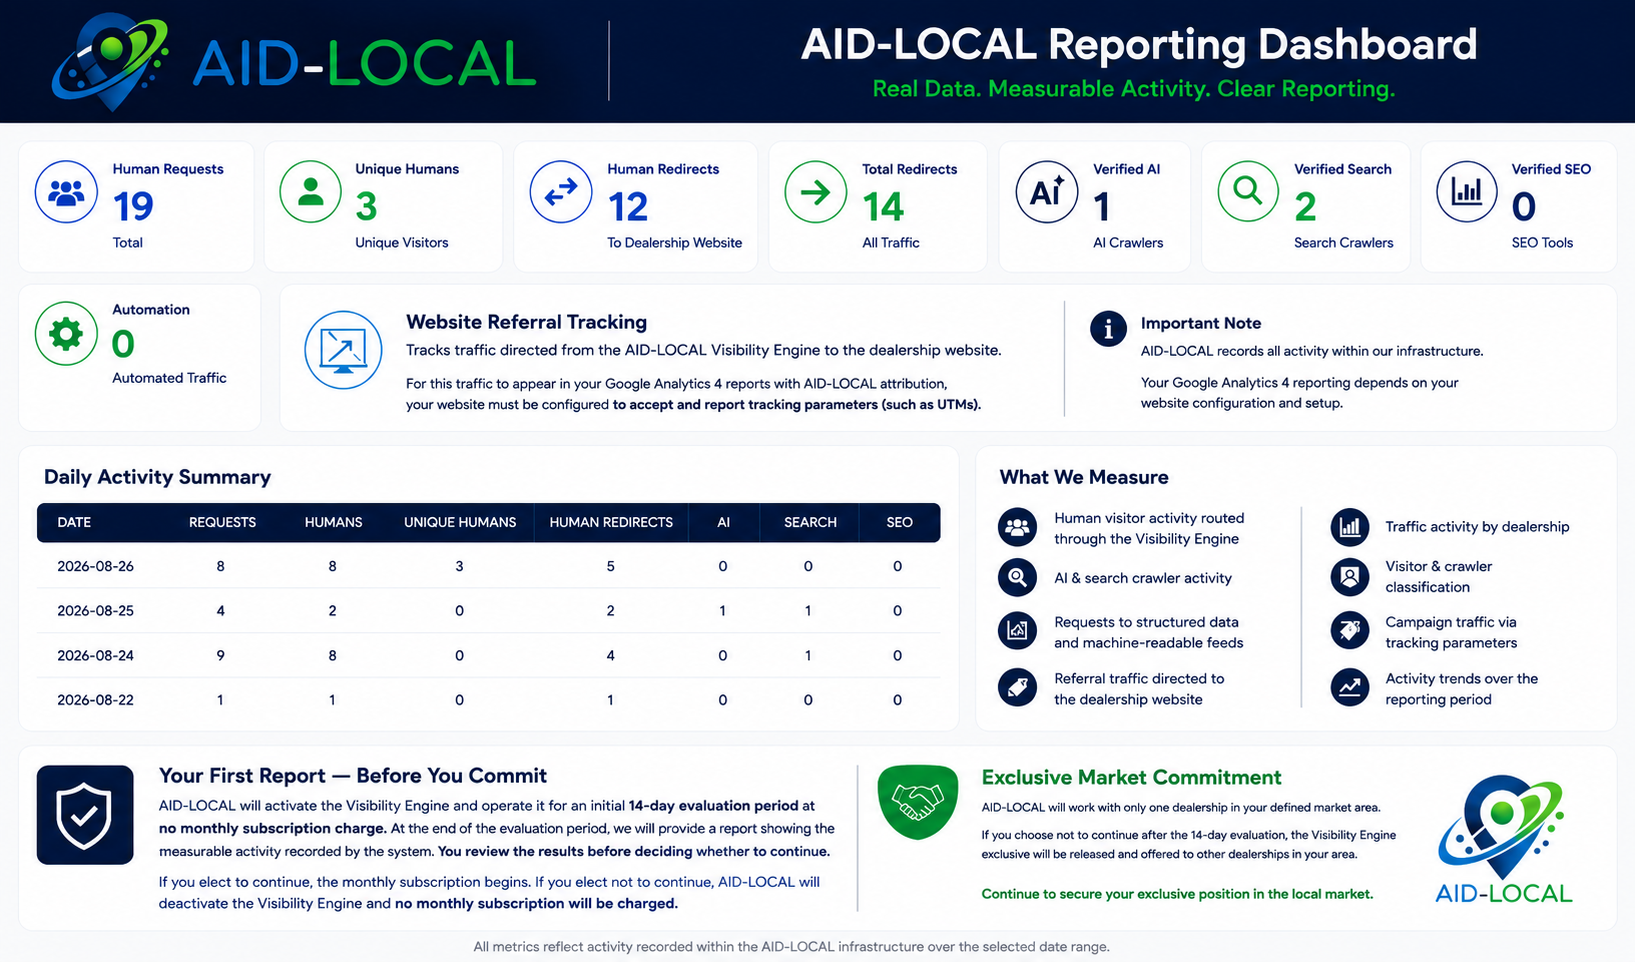The image size is (1635, 962).
Task: Click the unique humans cell 3 in 2026-08-26 row
Action: [459, 566]
